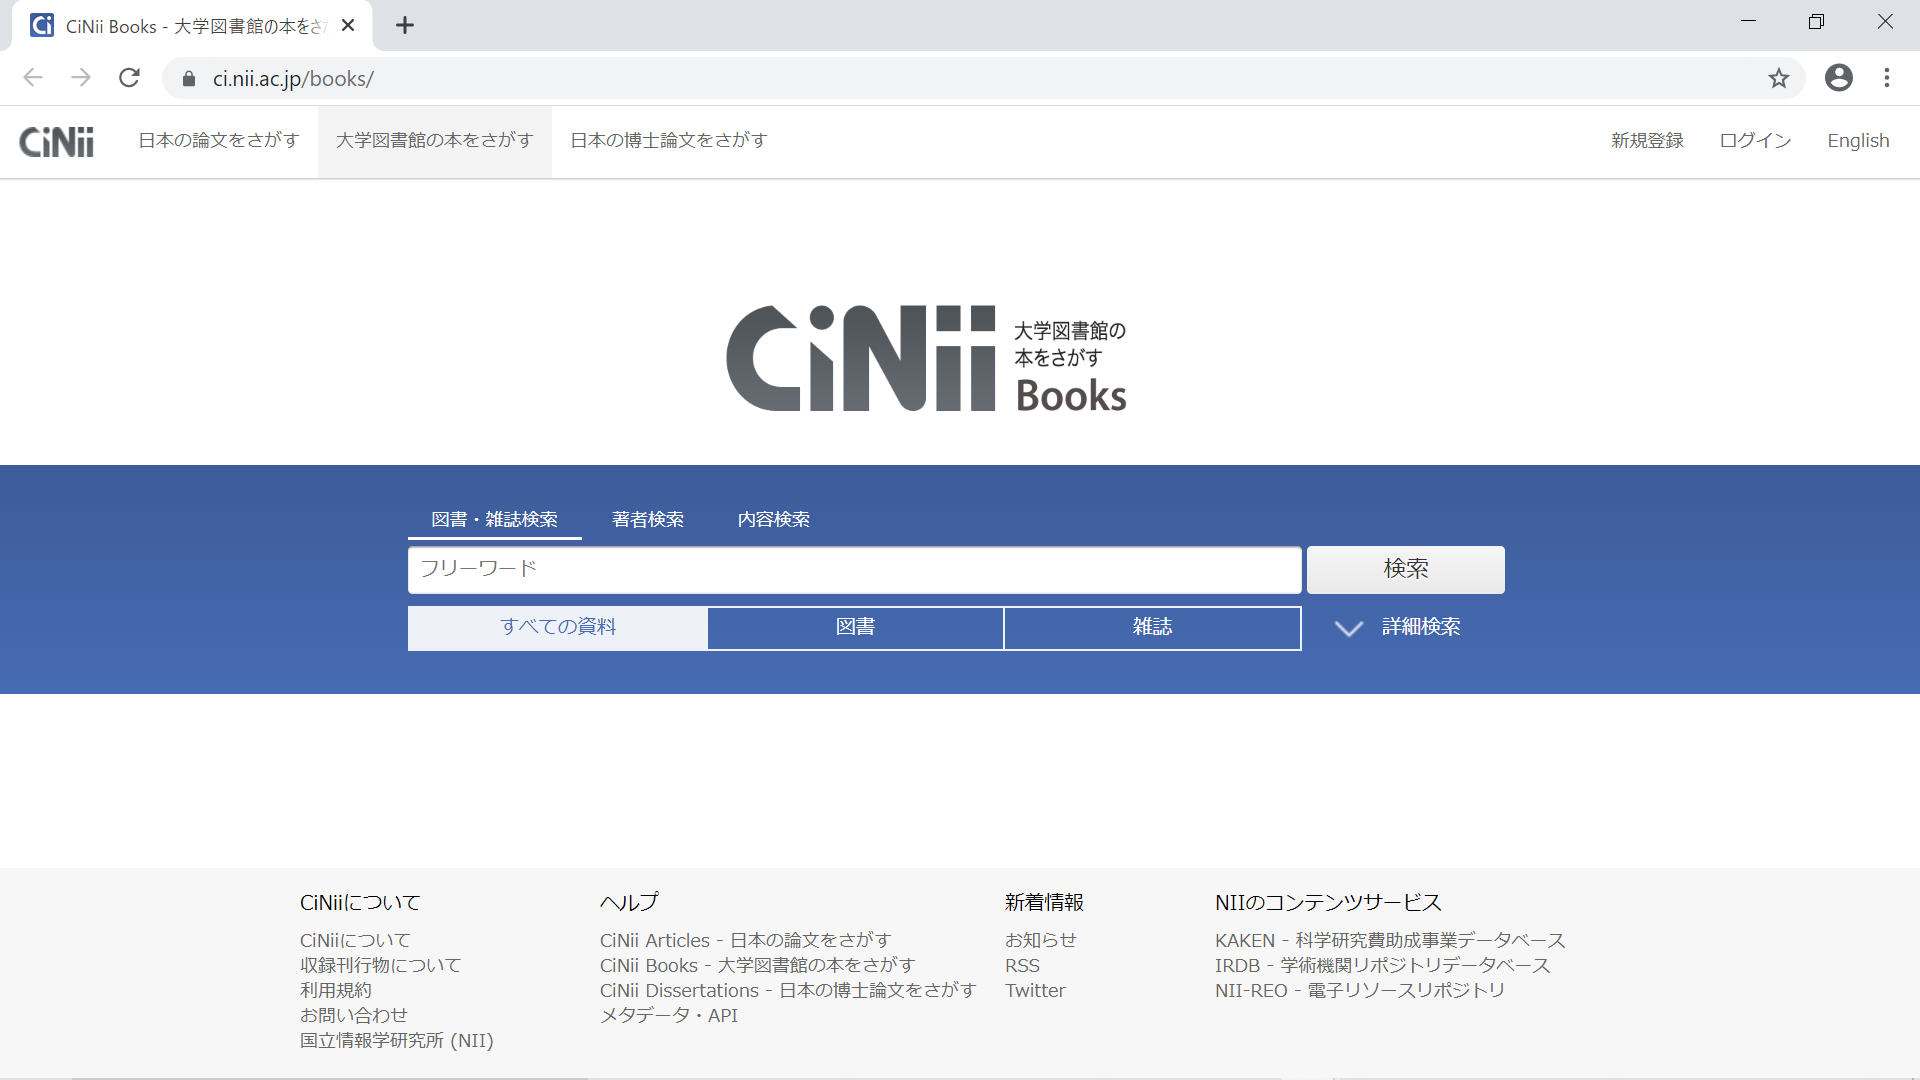Open CiNii Dissertations help link
1920x1080 pixels.
(x=788, y=990)
